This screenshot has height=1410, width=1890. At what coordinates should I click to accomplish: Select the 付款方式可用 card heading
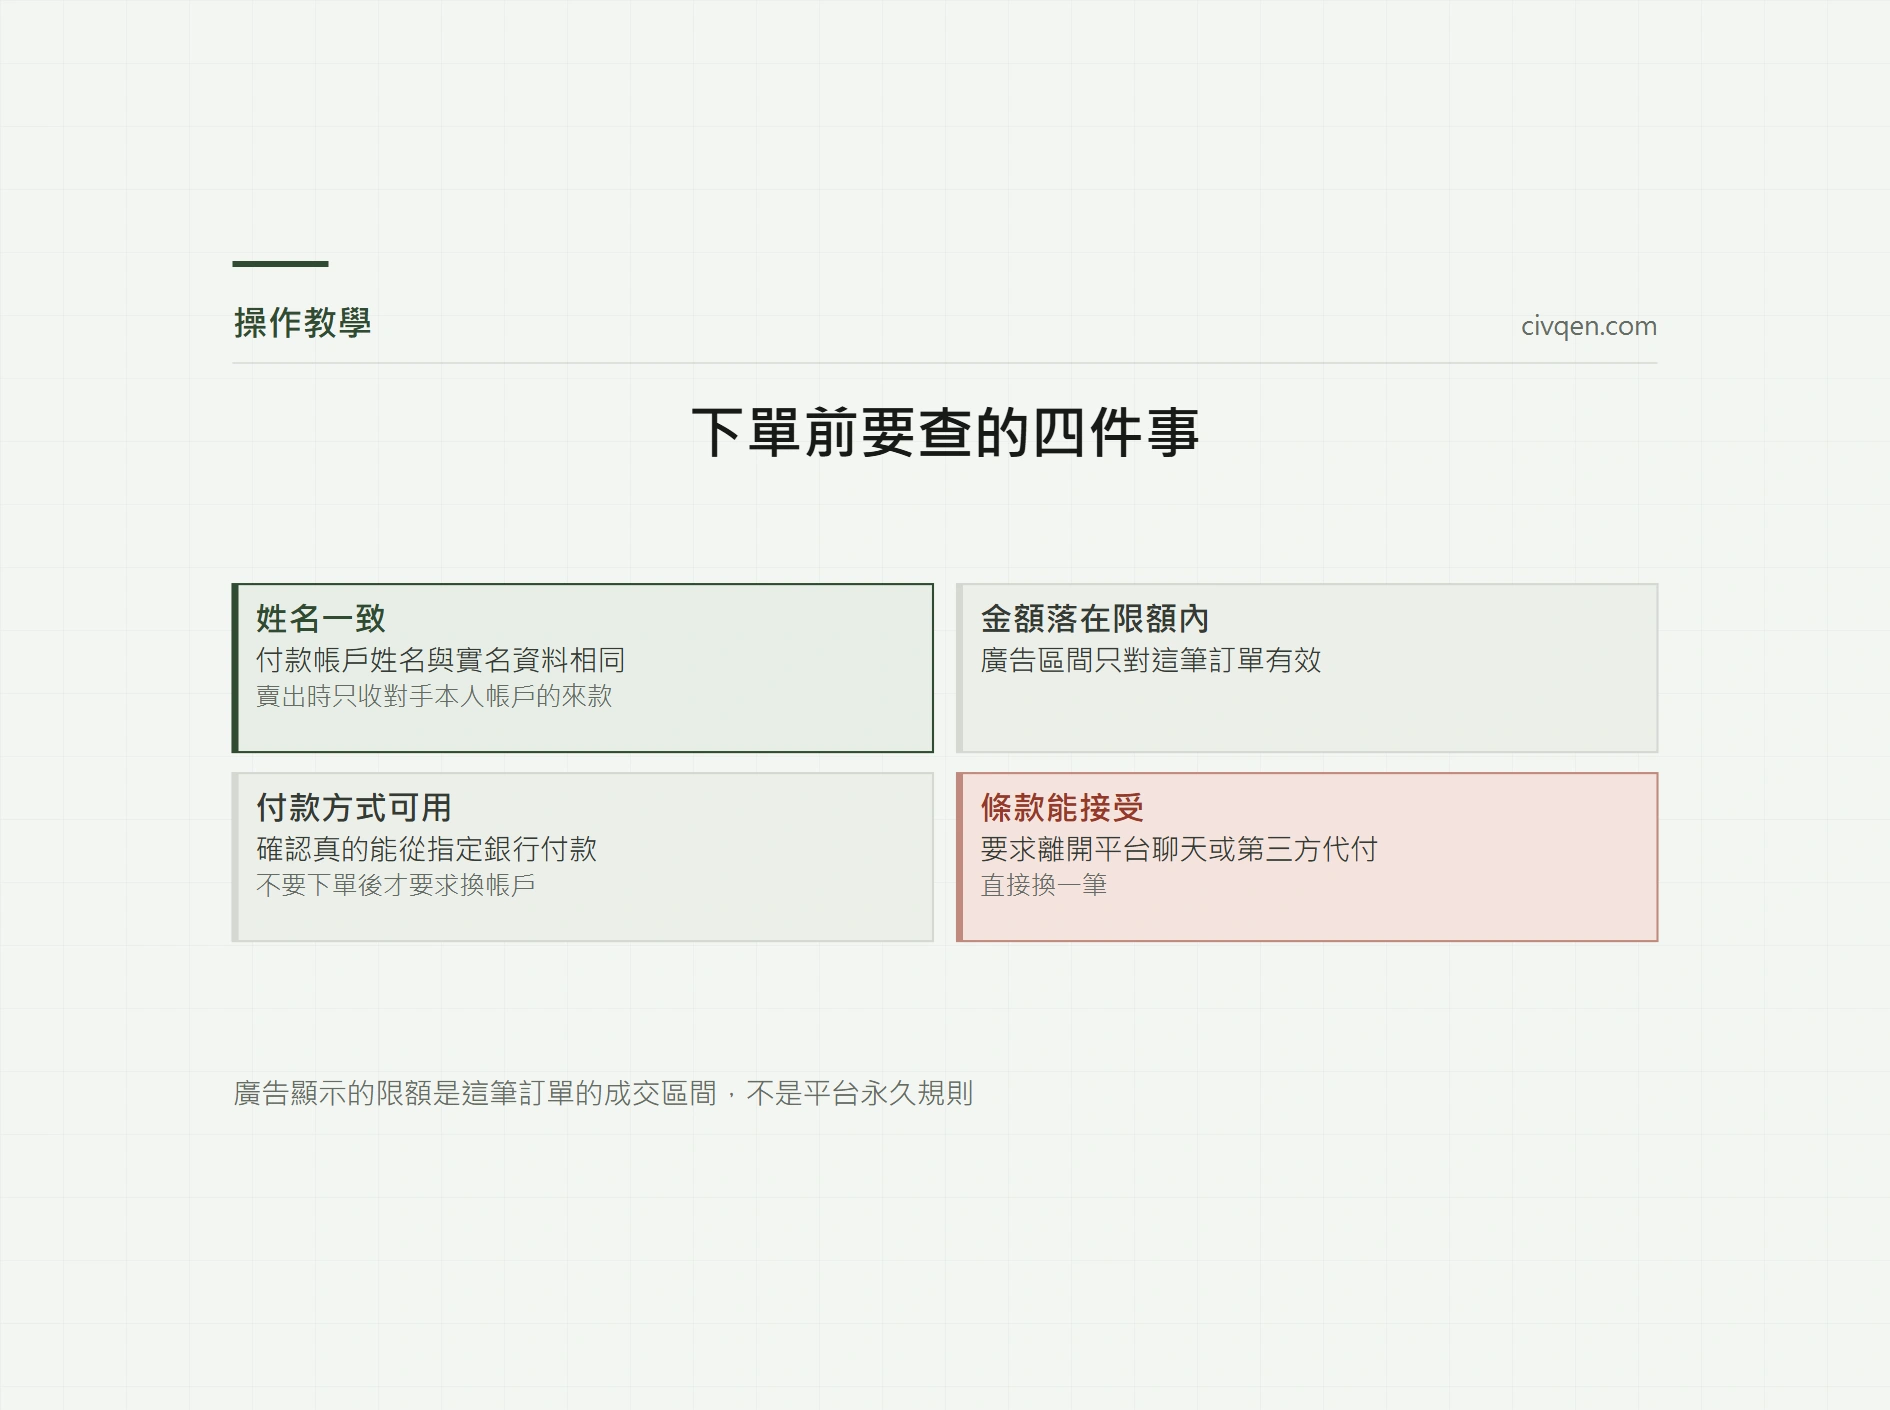354,808
